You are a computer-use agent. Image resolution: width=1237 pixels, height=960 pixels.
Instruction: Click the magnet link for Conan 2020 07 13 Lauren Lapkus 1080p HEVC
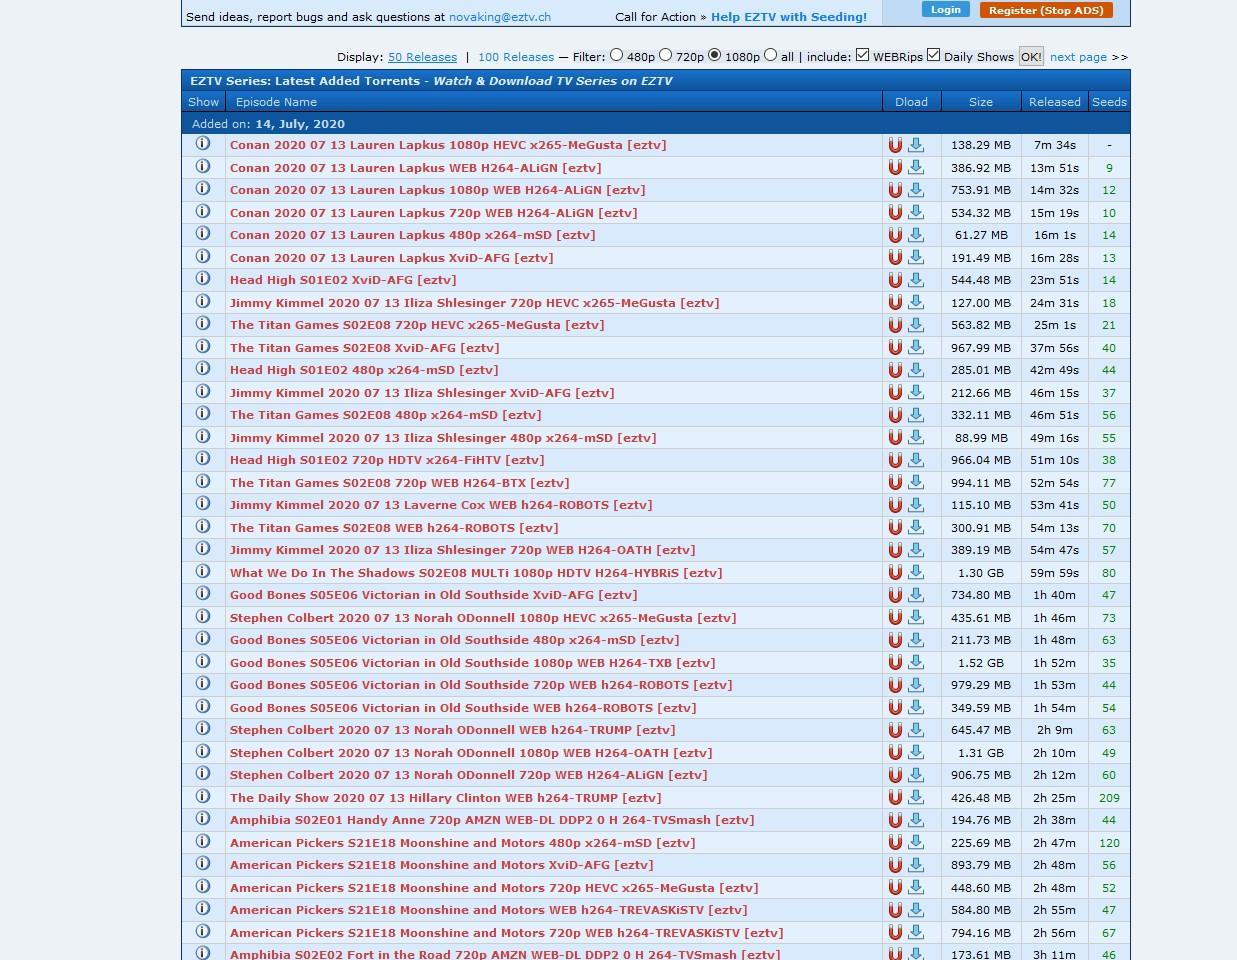pyautogui.click(x=896, y=145)
